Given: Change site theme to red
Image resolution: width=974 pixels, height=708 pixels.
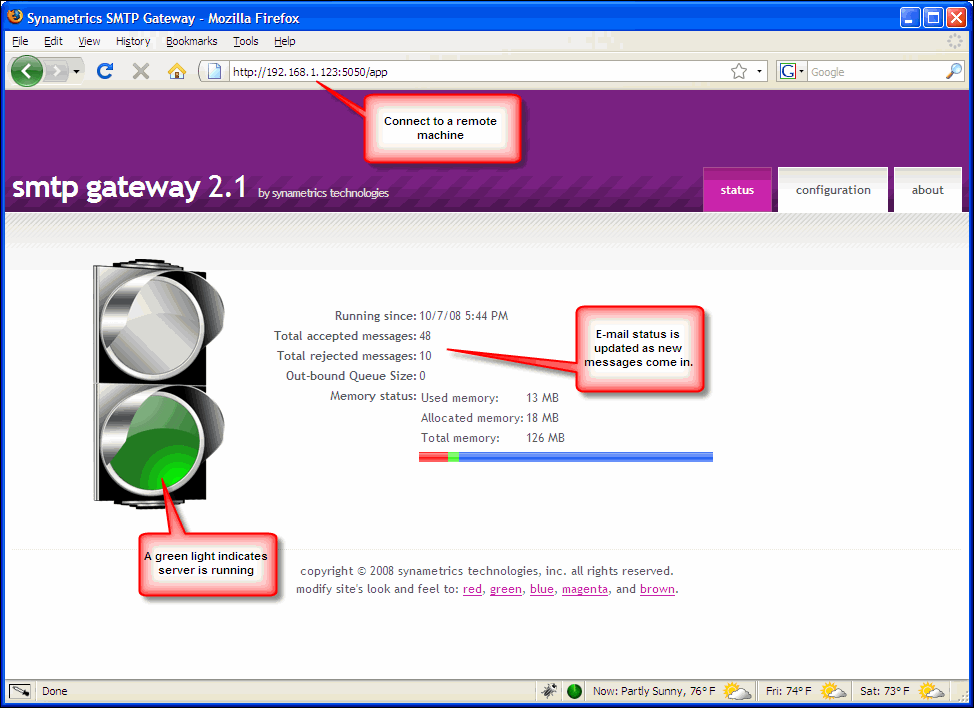Looking at the screenshot, I should point(472,589).
